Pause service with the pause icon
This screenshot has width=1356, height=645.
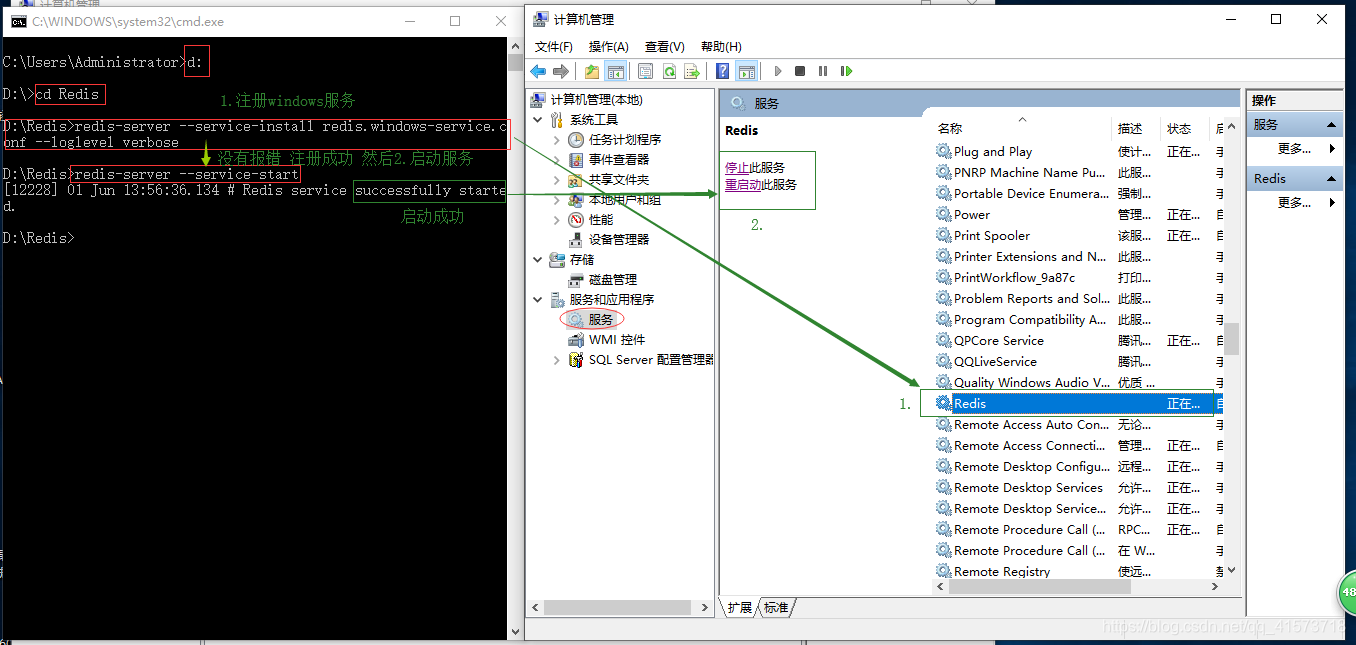[x=823, y=71]
